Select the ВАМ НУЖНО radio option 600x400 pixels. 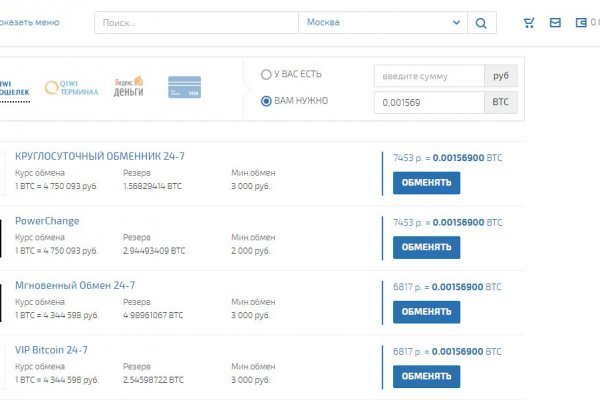266,100
